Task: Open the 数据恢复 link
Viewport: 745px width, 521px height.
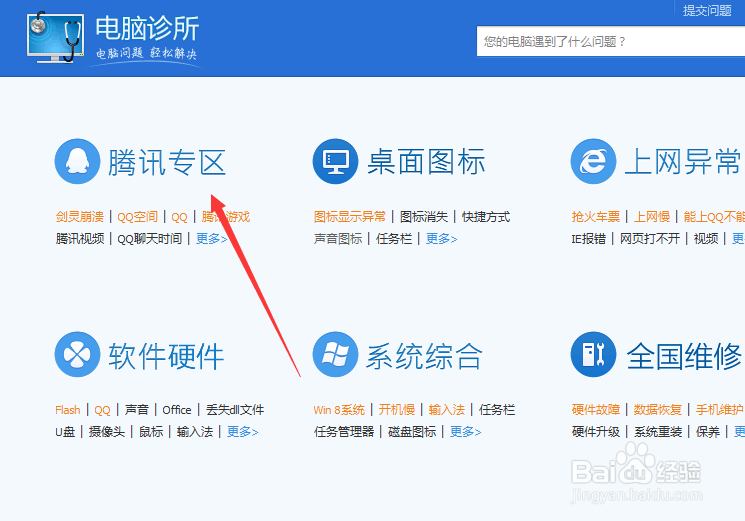Action: tap(658, 410)
